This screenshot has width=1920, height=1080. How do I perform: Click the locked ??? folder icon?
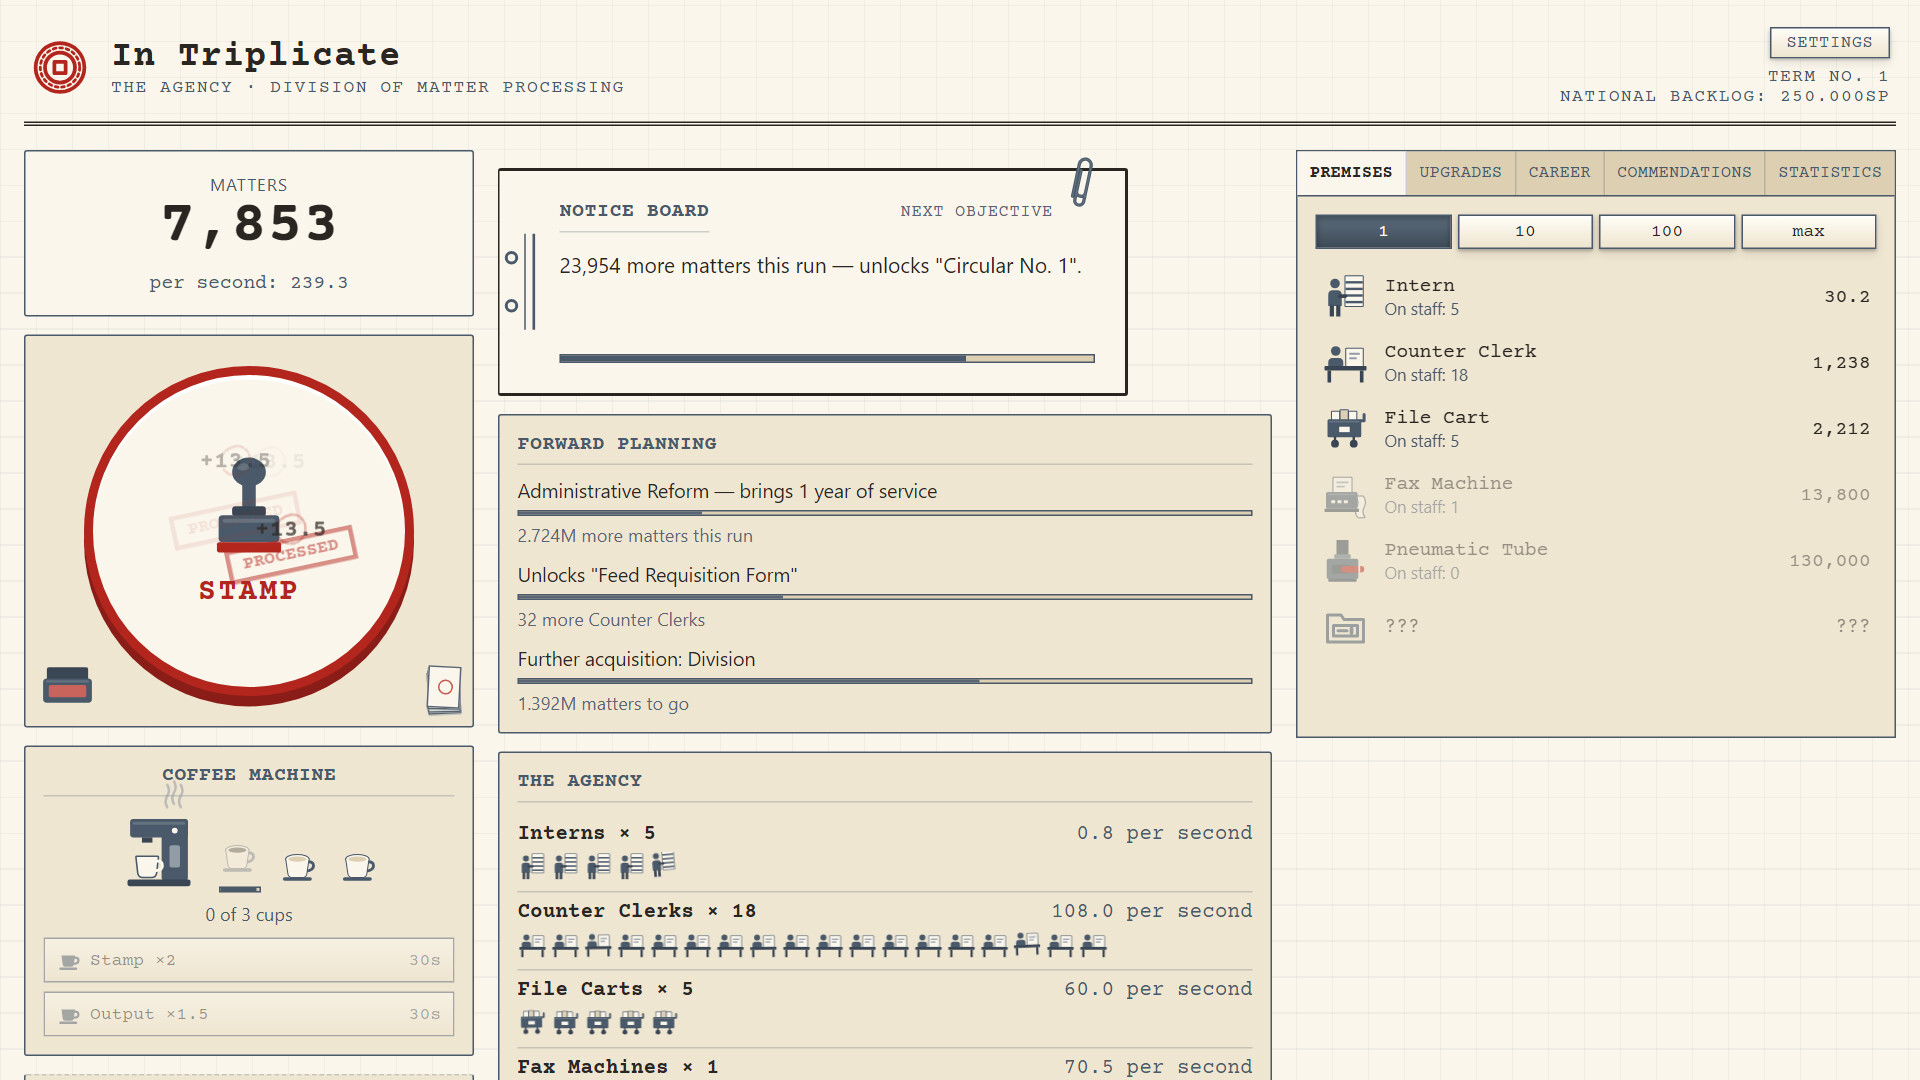pyautogui.click(x=1345, y=627)
